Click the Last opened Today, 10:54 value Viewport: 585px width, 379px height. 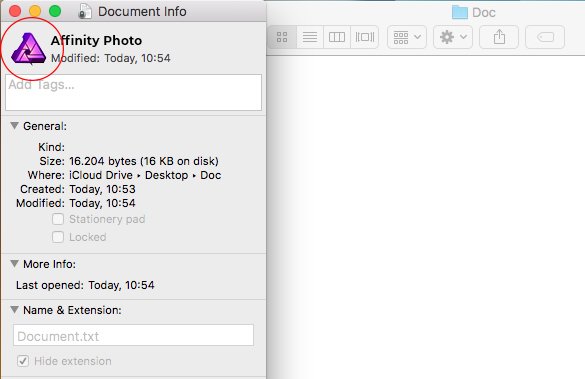[121, 285]
